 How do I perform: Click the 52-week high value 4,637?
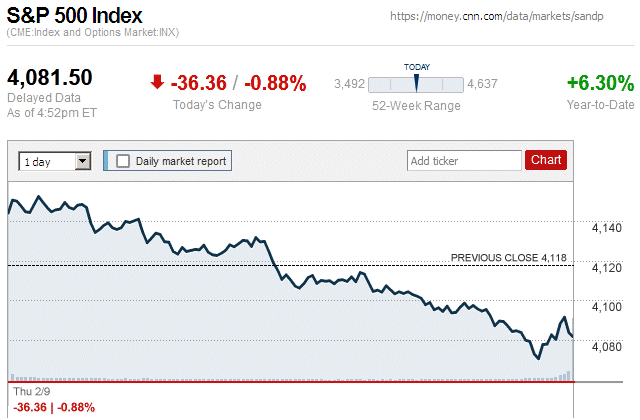click(482, 84)
